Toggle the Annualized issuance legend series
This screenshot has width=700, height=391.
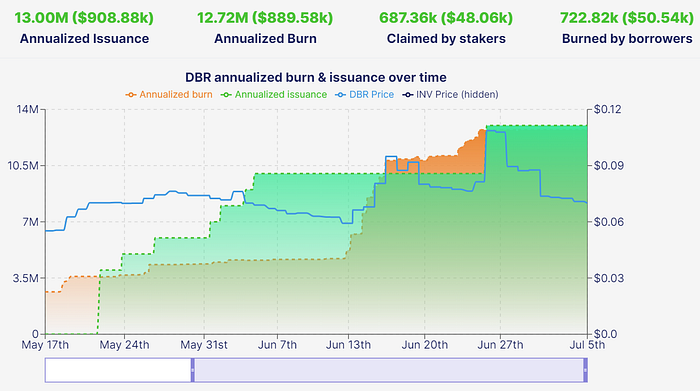pyautogui.click(x=274, y=95)
